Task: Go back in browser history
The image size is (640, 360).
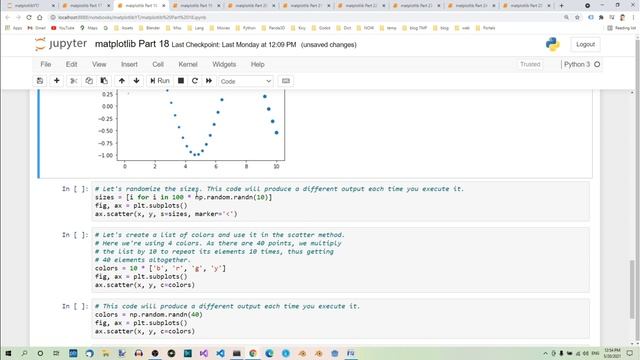Action: 7,18
